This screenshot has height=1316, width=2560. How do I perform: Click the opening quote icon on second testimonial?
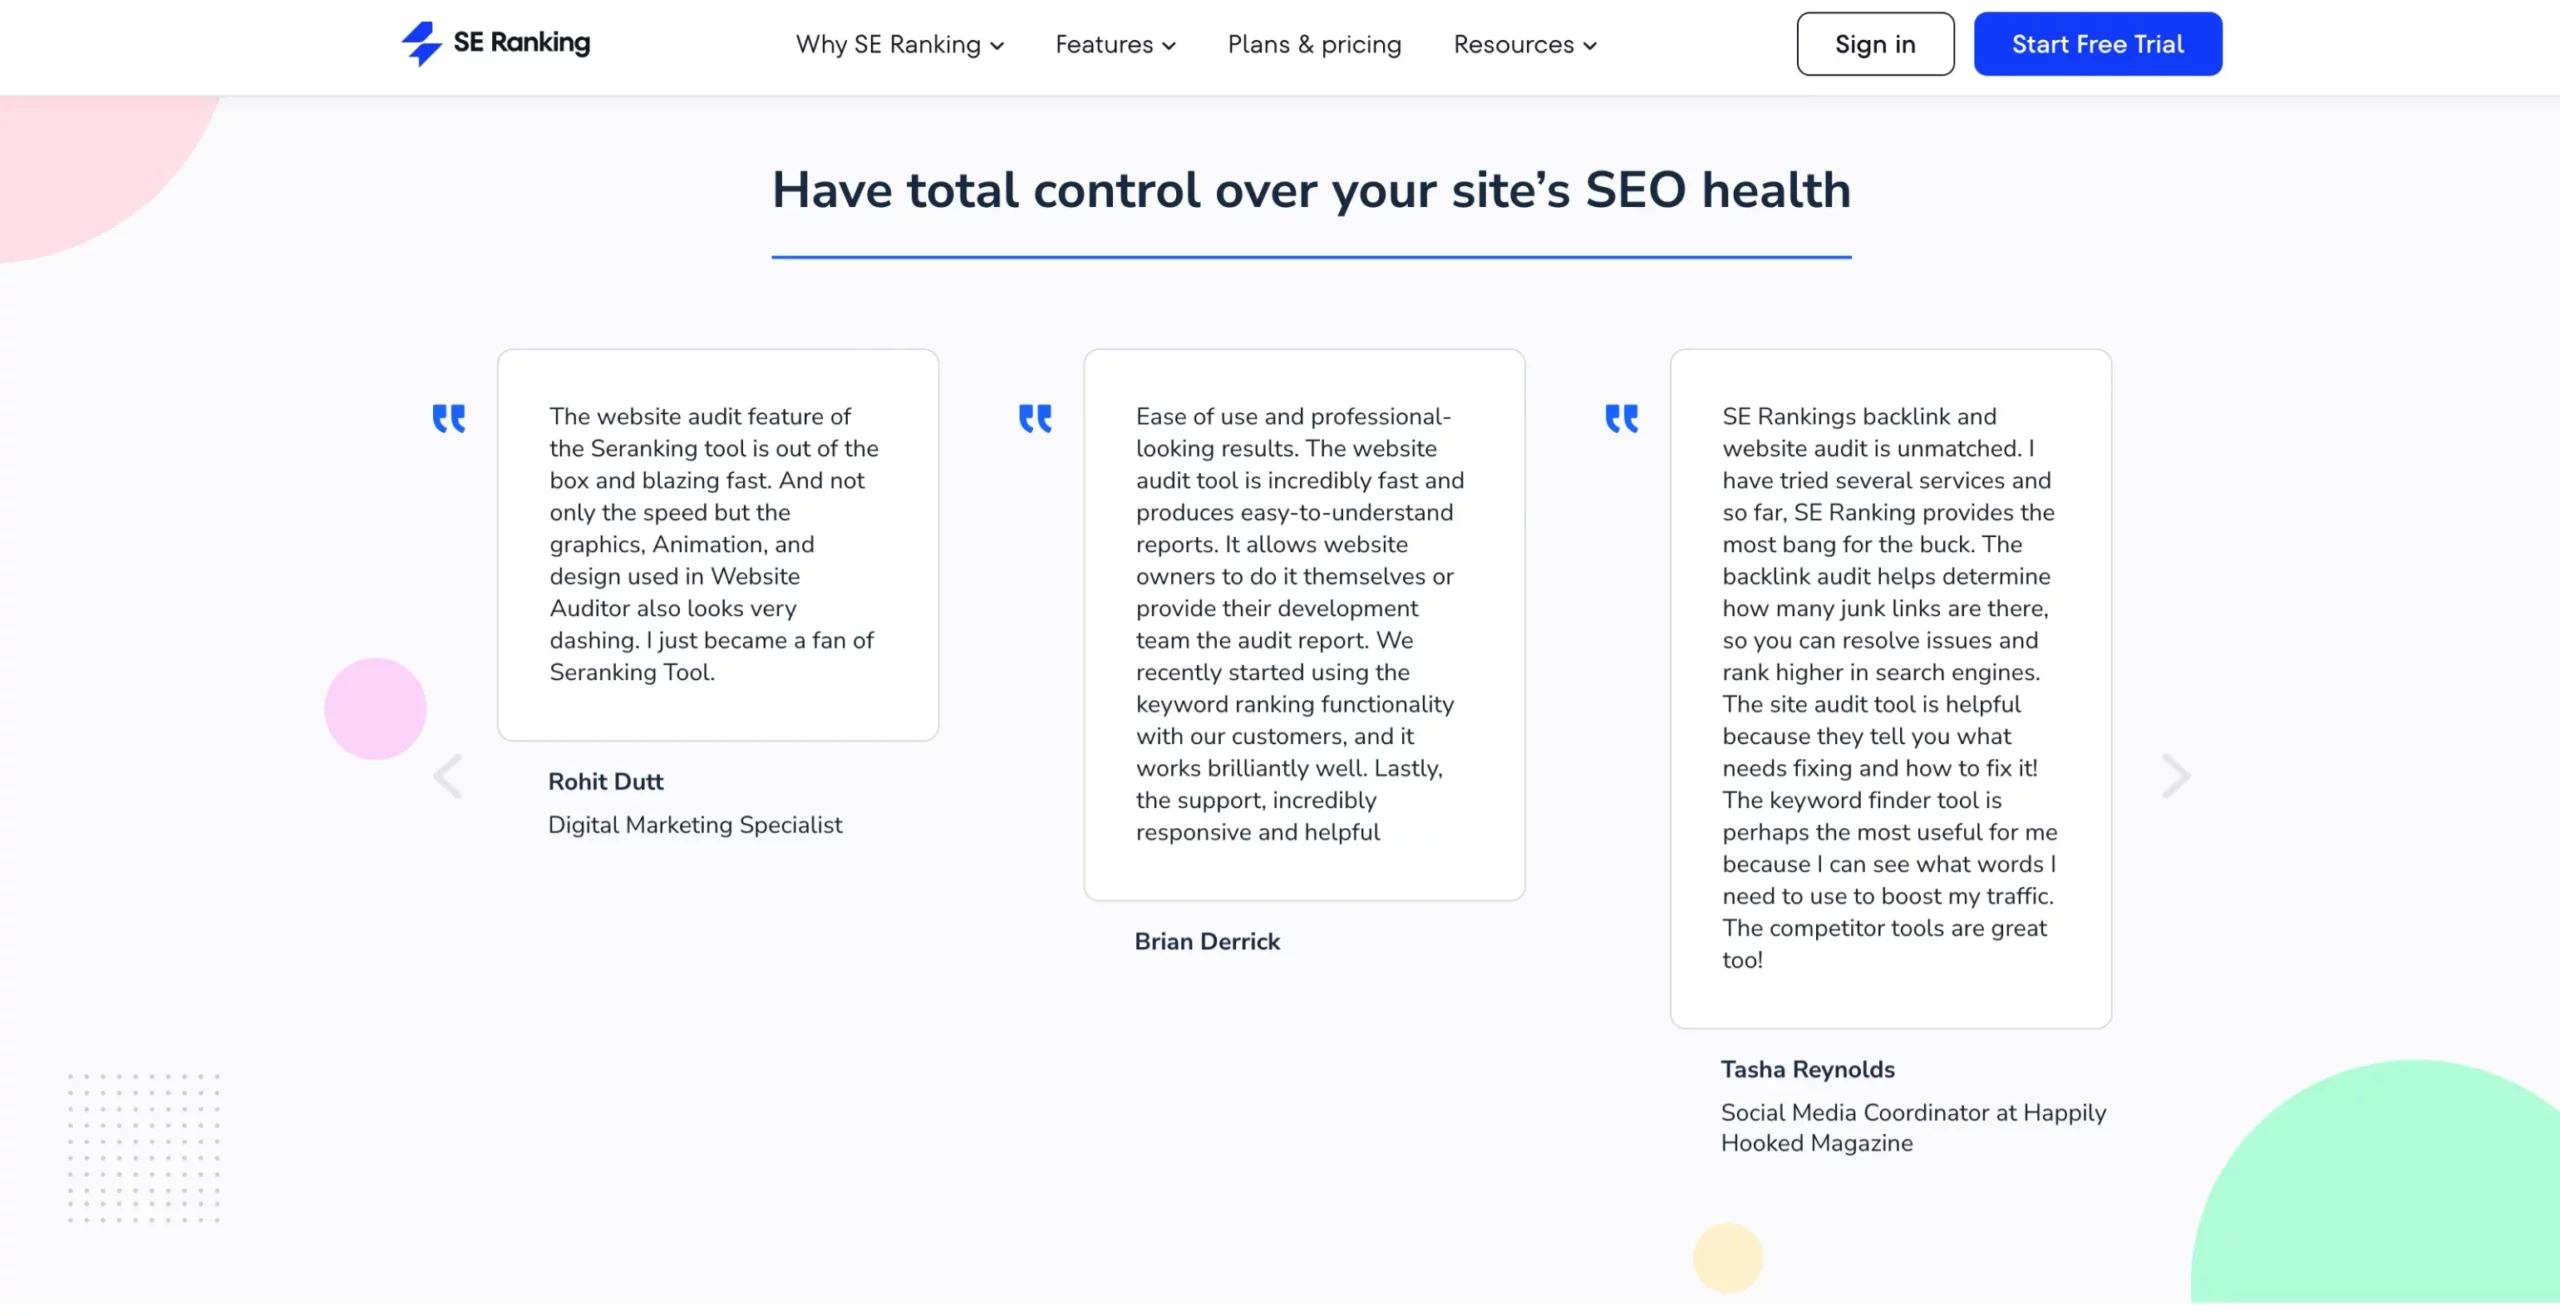pyautogui.click(x=1035, y=416)
